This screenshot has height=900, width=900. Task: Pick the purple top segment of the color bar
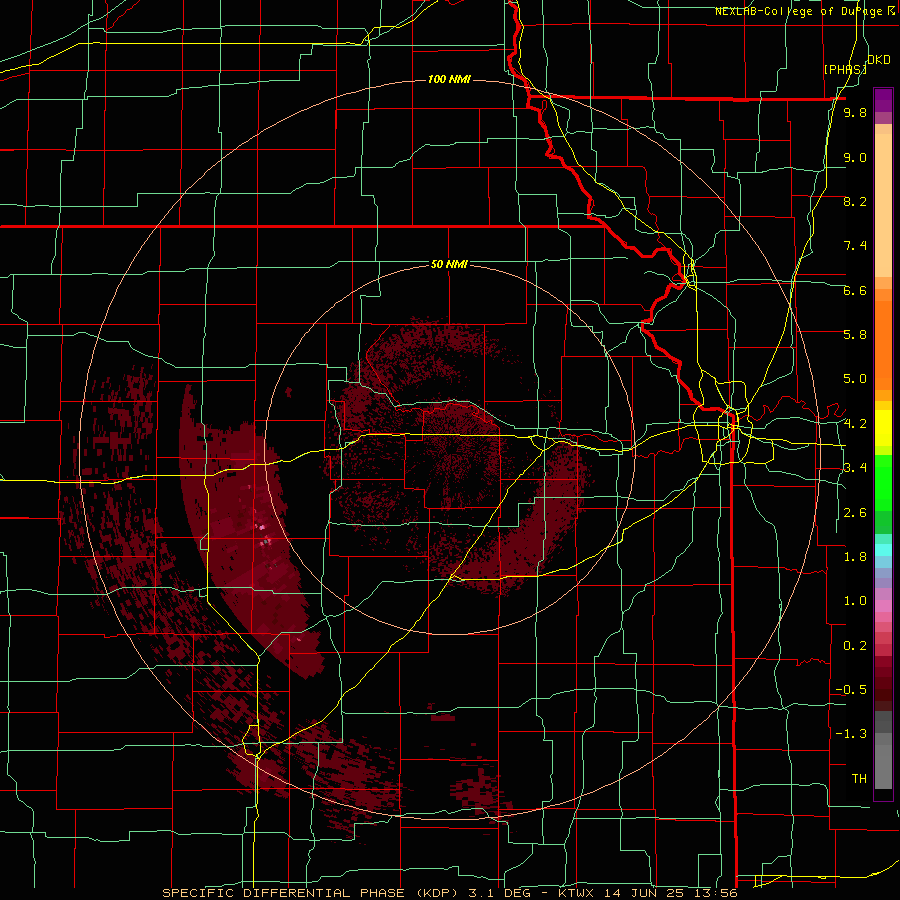coord(883,100)
